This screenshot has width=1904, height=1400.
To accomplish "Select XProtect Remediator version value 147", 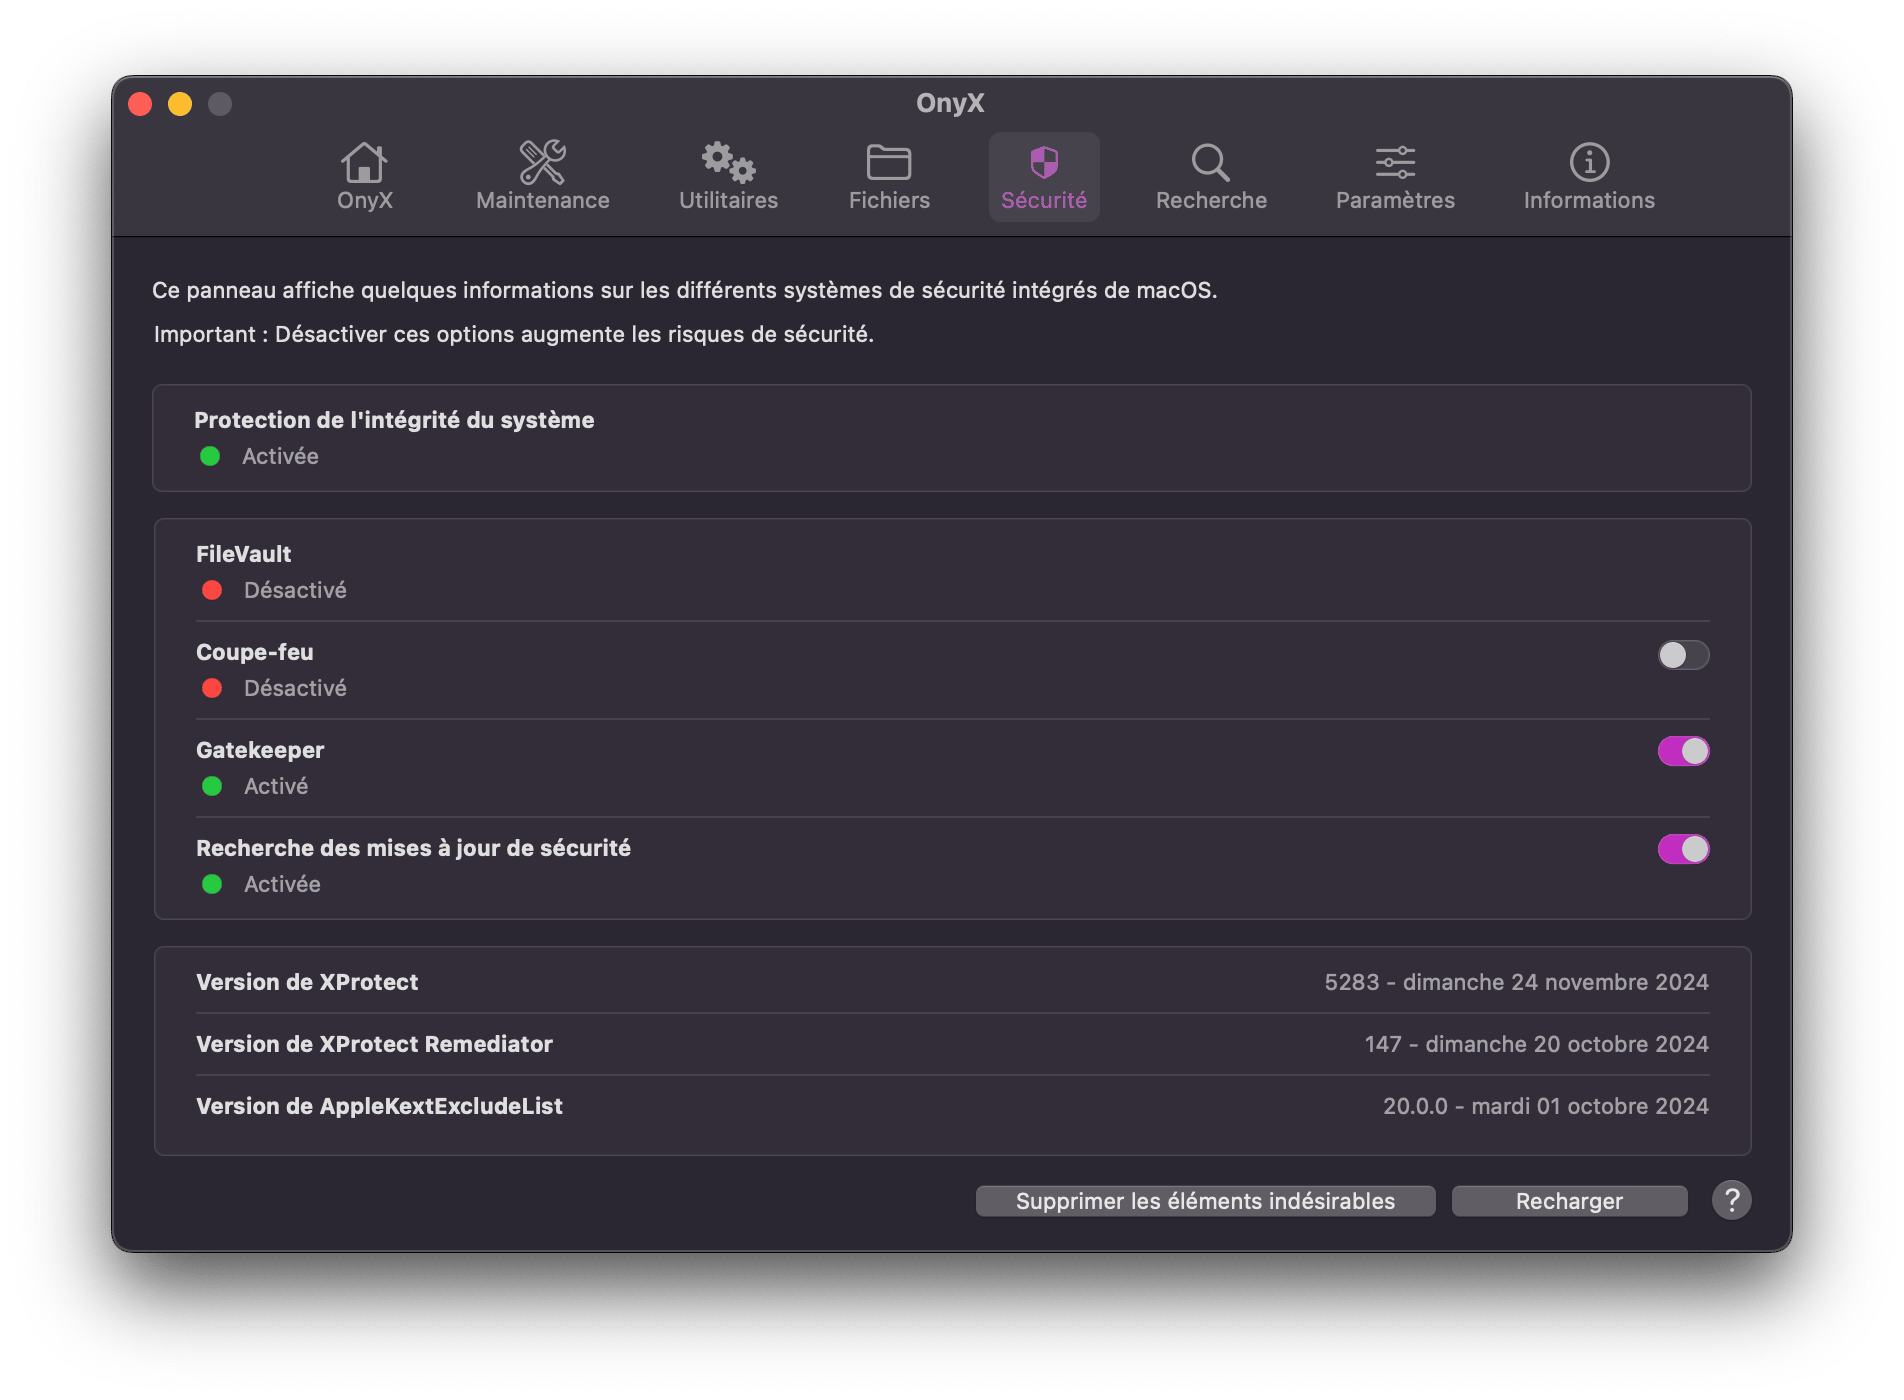I will pos(1536,1044).
